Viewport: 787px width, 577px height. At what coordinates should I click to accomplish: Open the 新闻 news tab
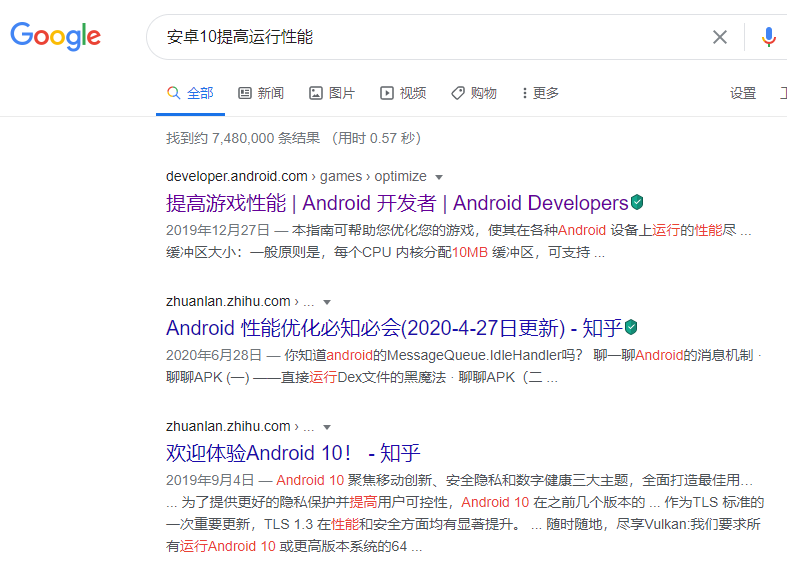click(x=261, y=93)
